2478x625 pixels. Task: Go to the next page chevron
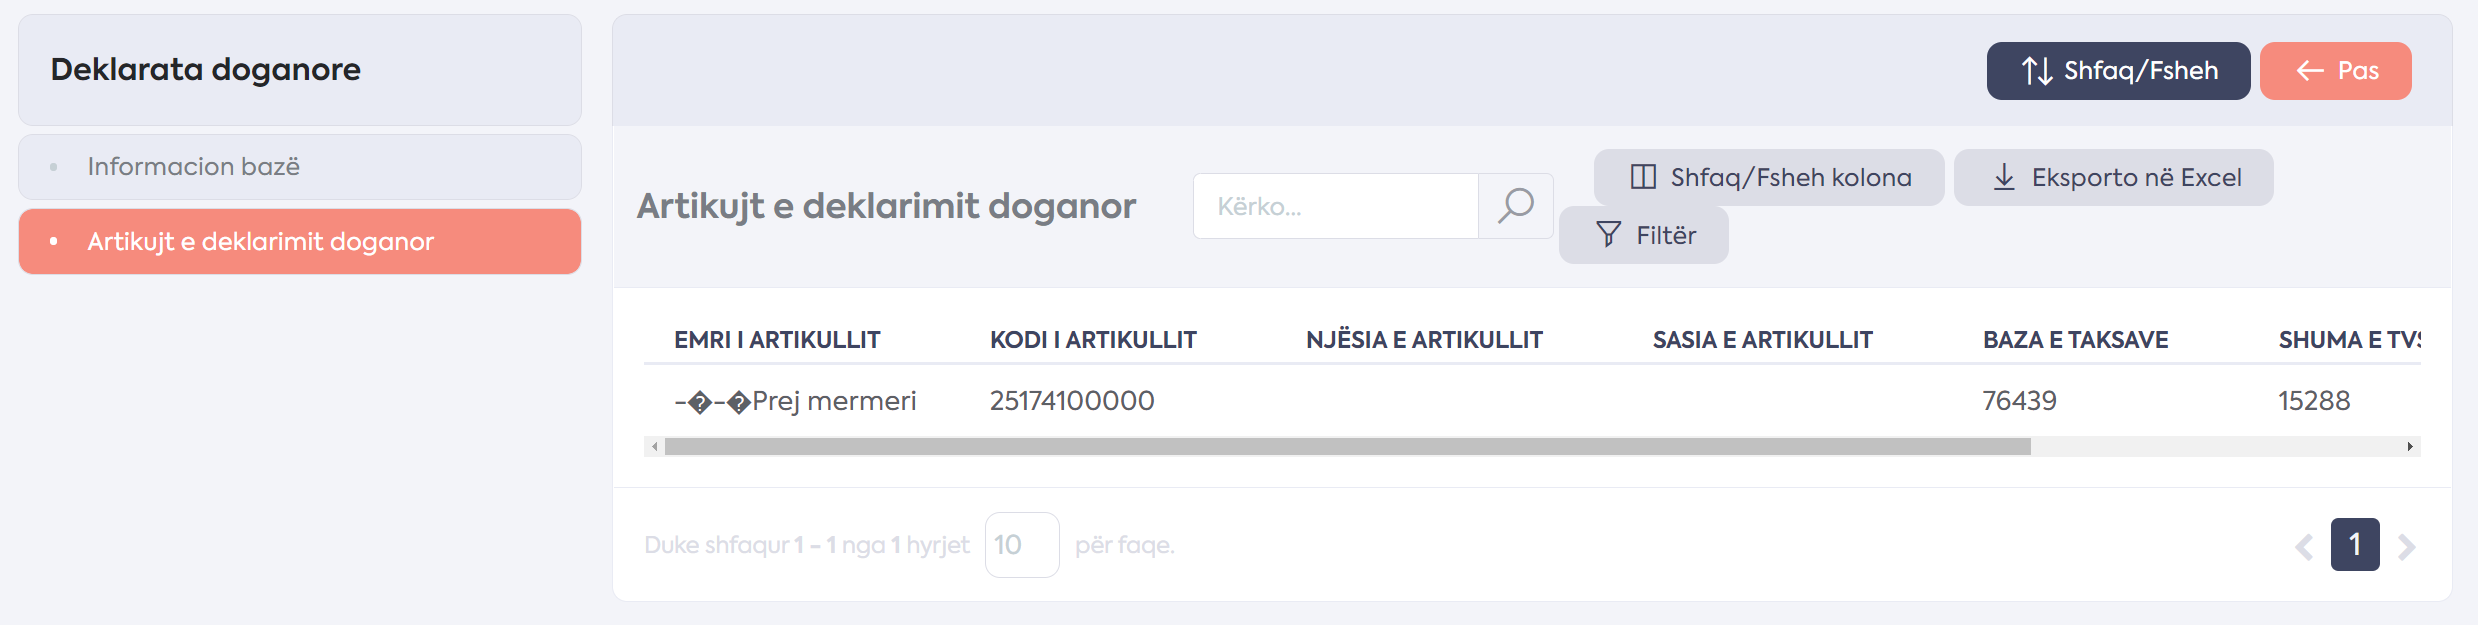click(2407, 547)
